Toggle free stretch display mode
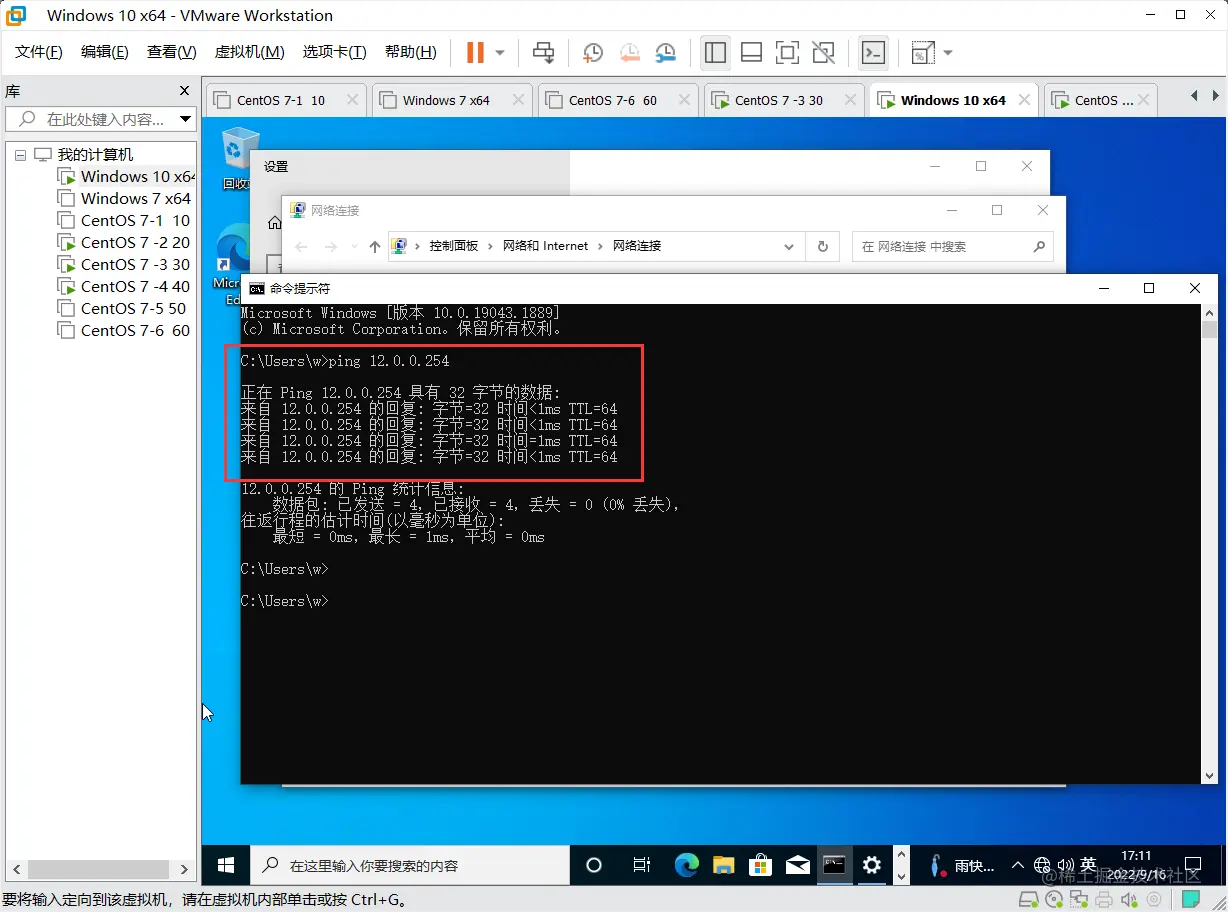 pos(921,52)
